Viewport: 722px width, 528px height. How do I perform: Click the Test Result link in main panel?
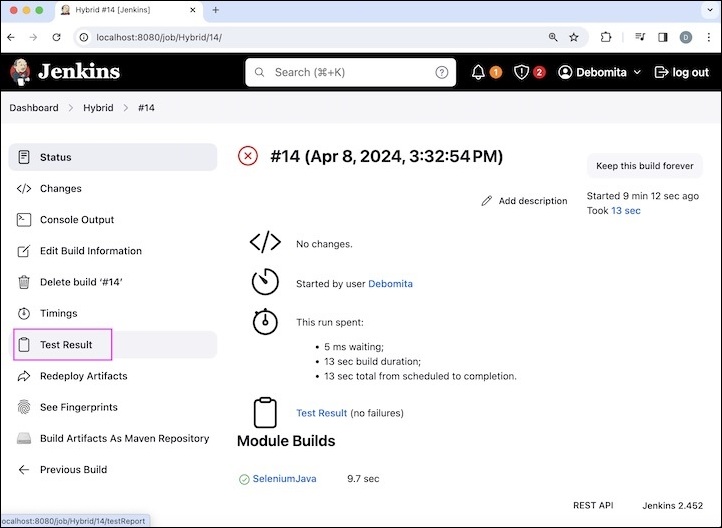click(321, 413)
